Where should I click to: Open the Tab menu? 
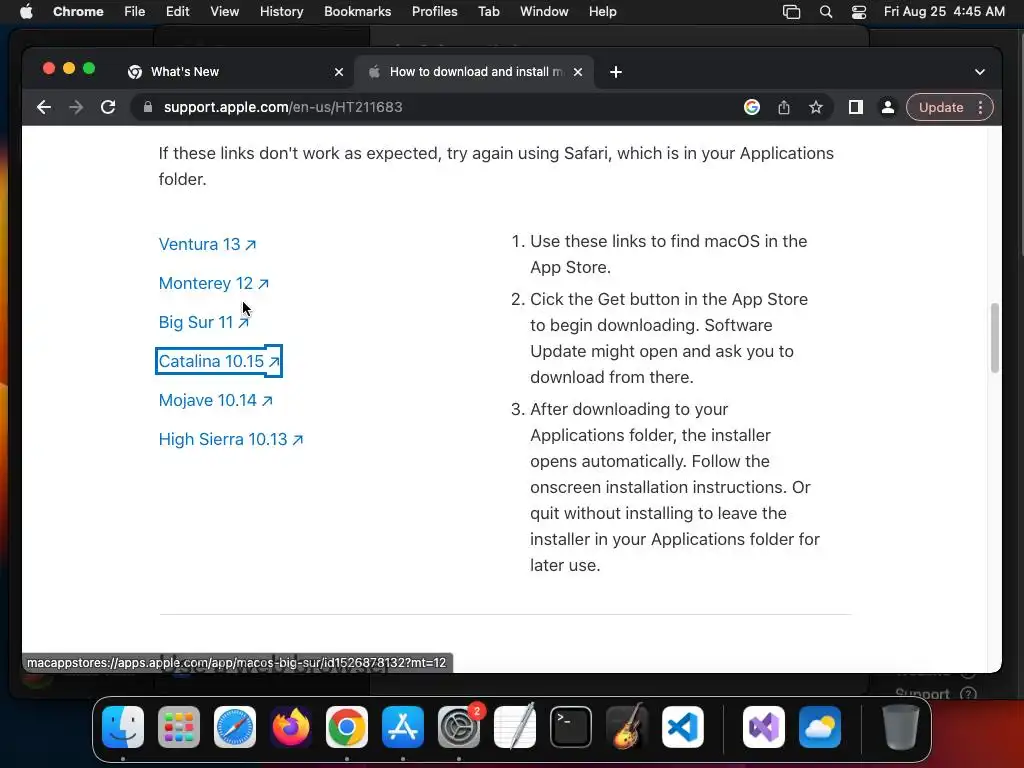488,12
